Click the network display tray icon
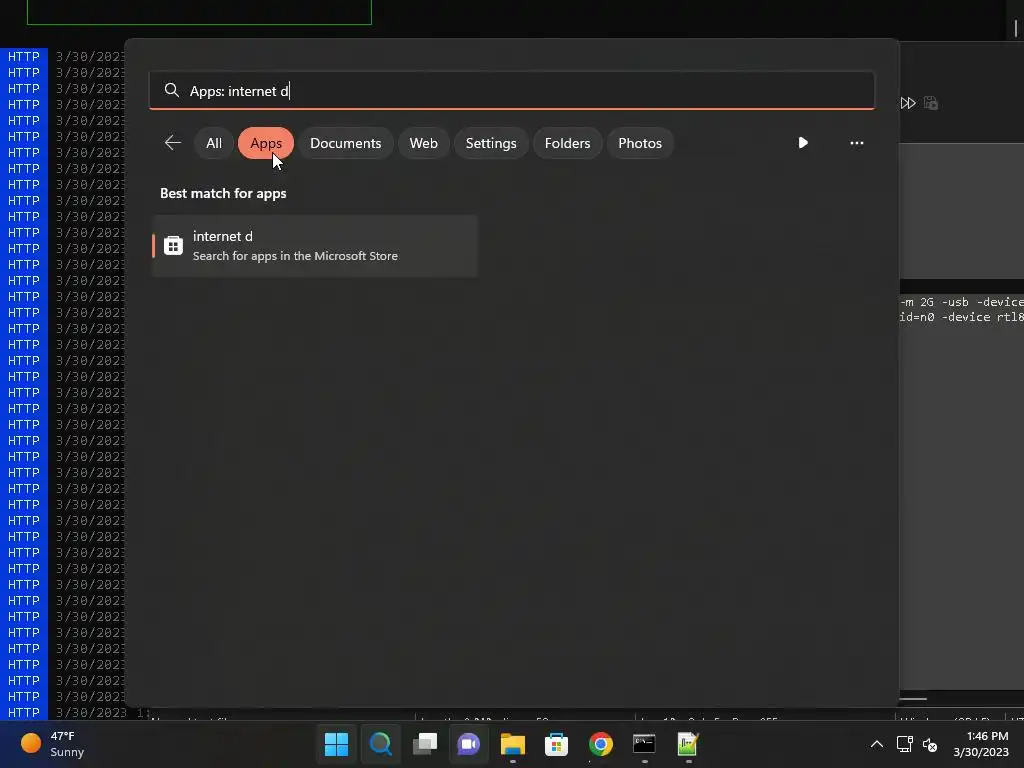 (904, 744)
